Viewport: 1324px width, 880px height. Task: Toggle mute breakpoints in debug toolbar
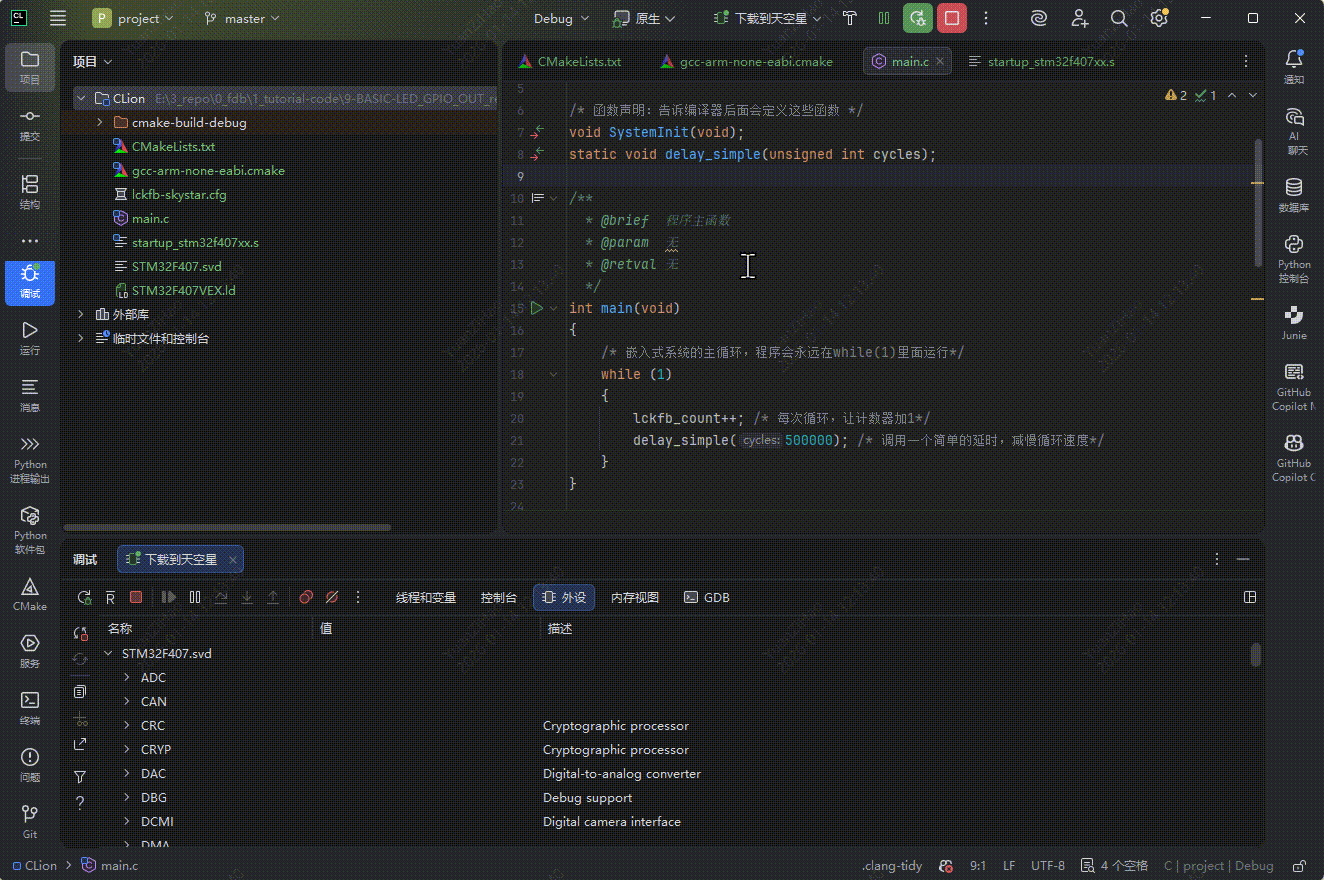click(332, 597)
